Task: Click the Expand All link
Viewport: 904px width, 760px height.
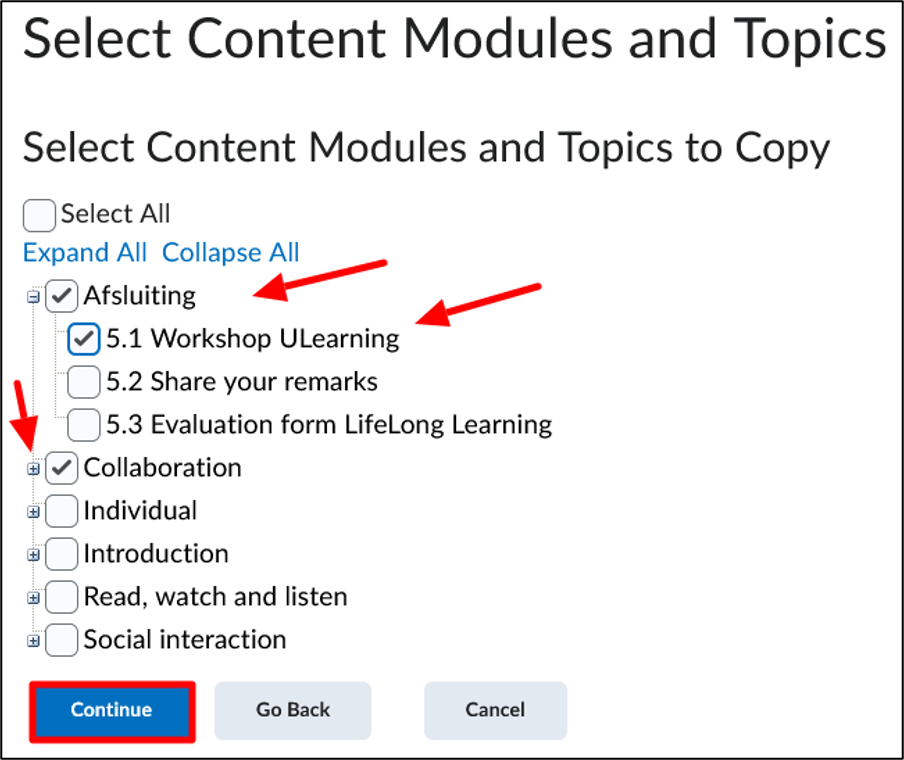Action: click(85, 253)
